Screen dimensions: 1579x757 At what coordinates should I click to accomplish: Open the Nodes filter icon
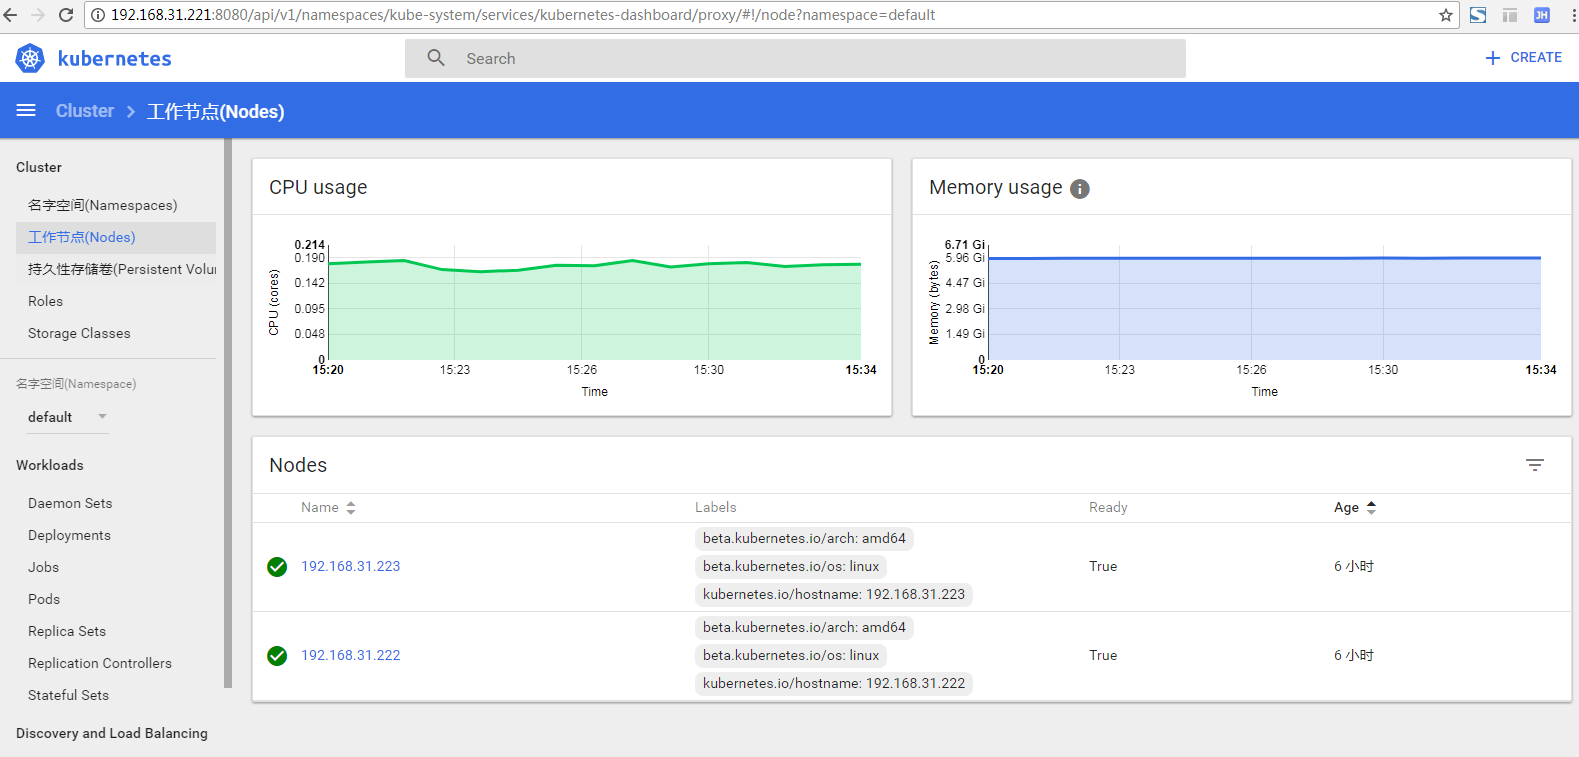(x=1535, y=465)
